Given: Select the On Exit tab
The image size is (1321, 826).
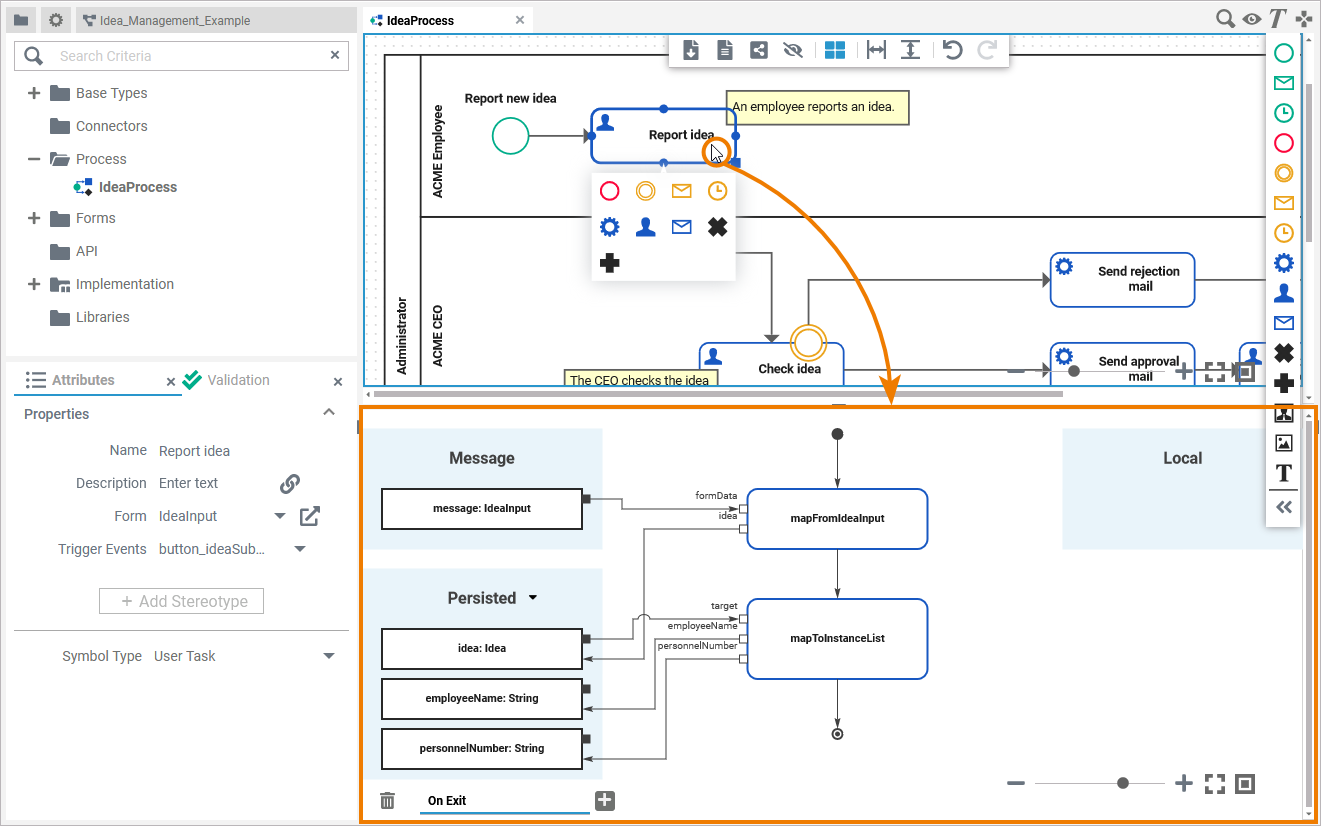Looking at the screenshot, I should (447, 801).
